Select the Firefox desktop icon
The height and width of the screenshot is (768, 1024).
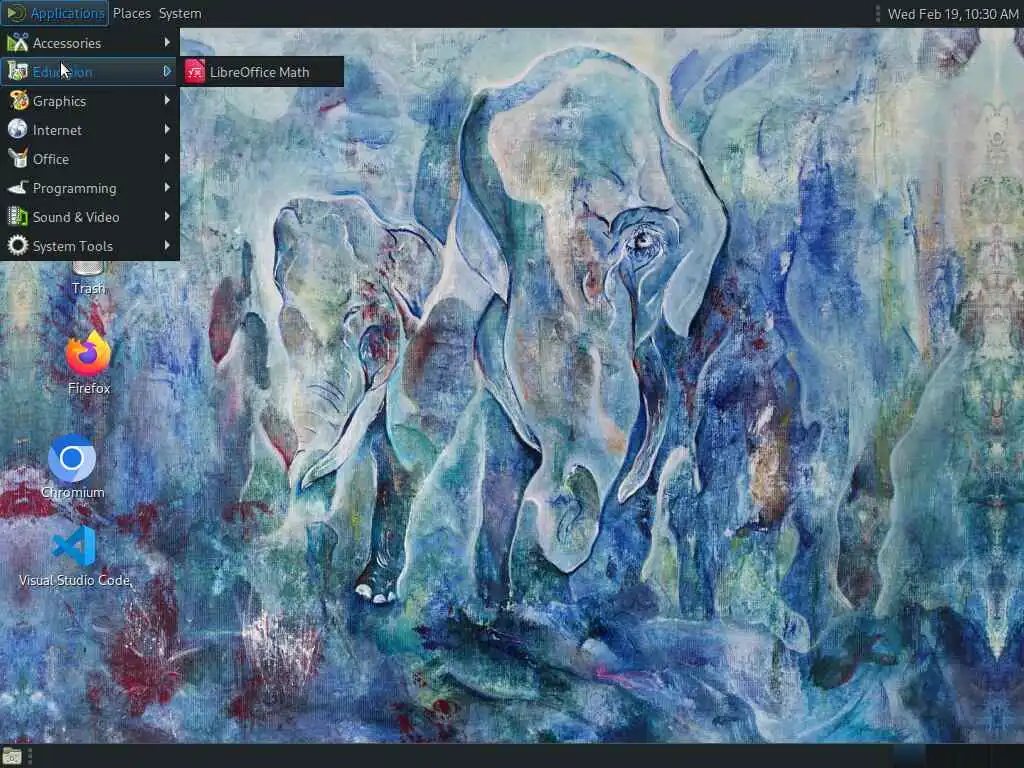click(x=88, y=363)
